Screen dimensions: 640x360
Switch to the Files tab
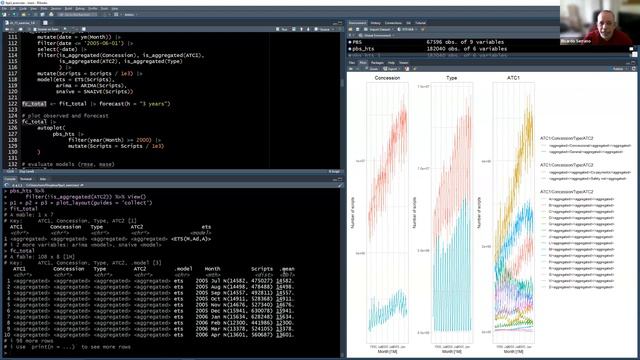352,63
